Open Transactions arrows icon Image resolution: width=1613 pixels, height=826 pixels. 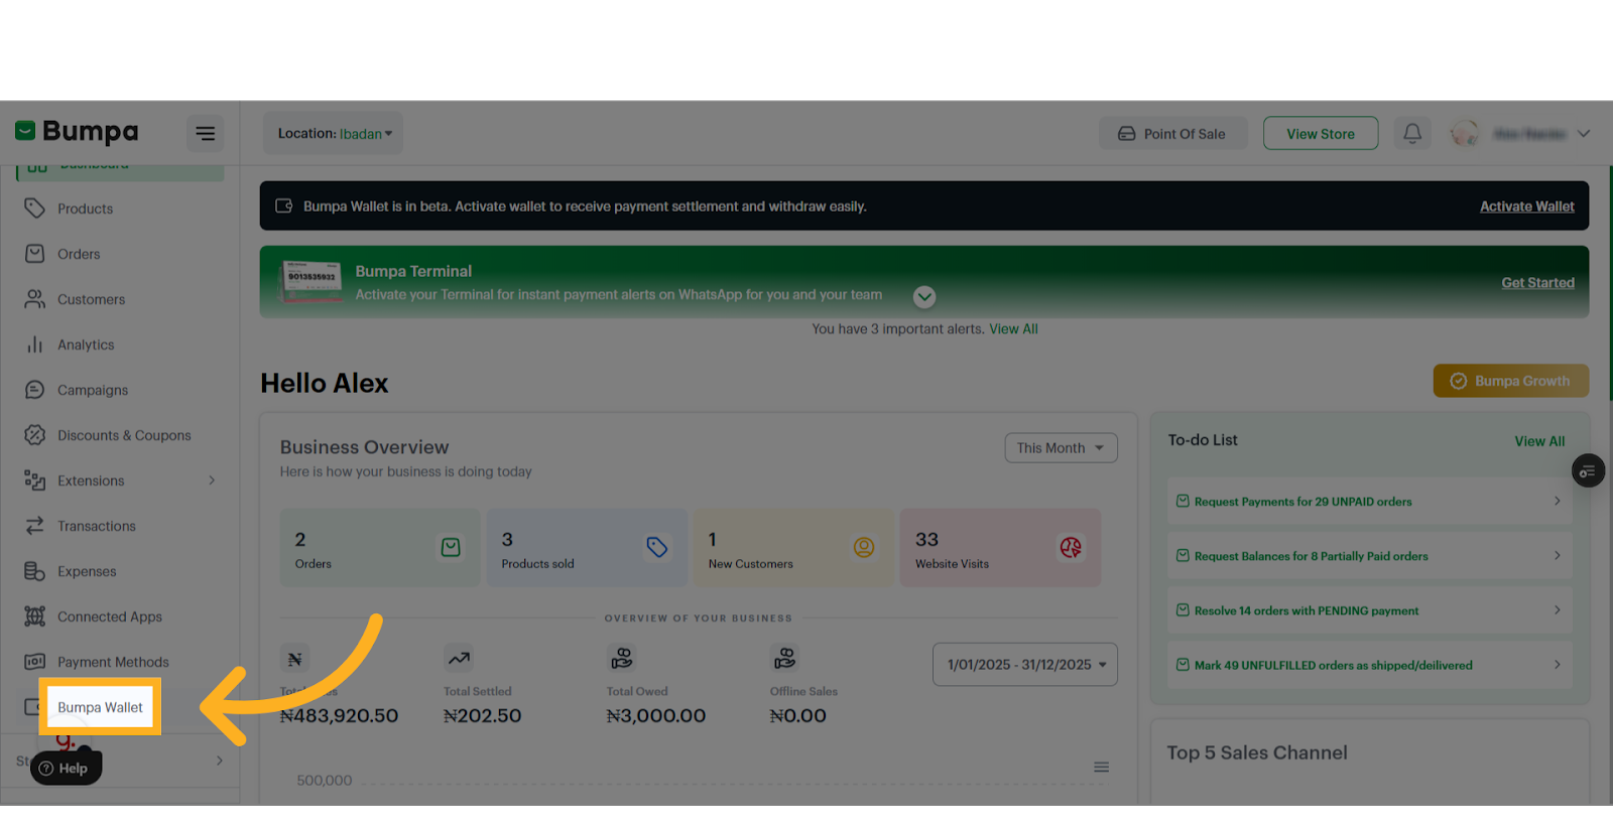pos(35,526)
